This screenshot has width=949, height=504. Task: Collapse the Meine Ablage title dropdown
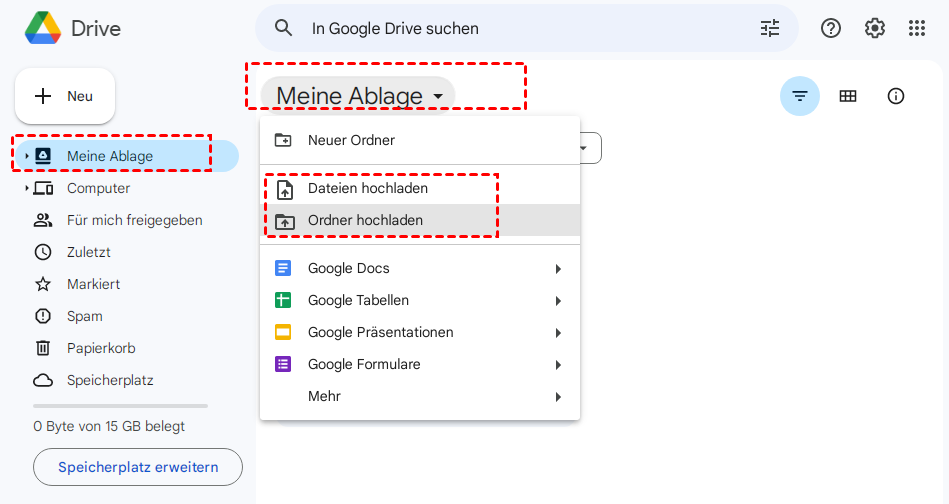coord(438,97)
